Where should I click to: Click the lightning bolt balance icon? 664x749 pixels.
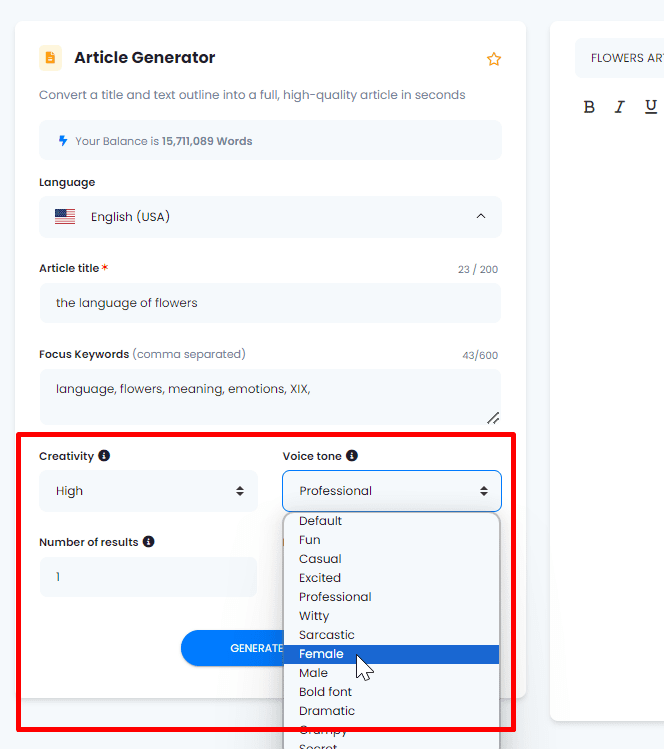[x=63, y=141]
